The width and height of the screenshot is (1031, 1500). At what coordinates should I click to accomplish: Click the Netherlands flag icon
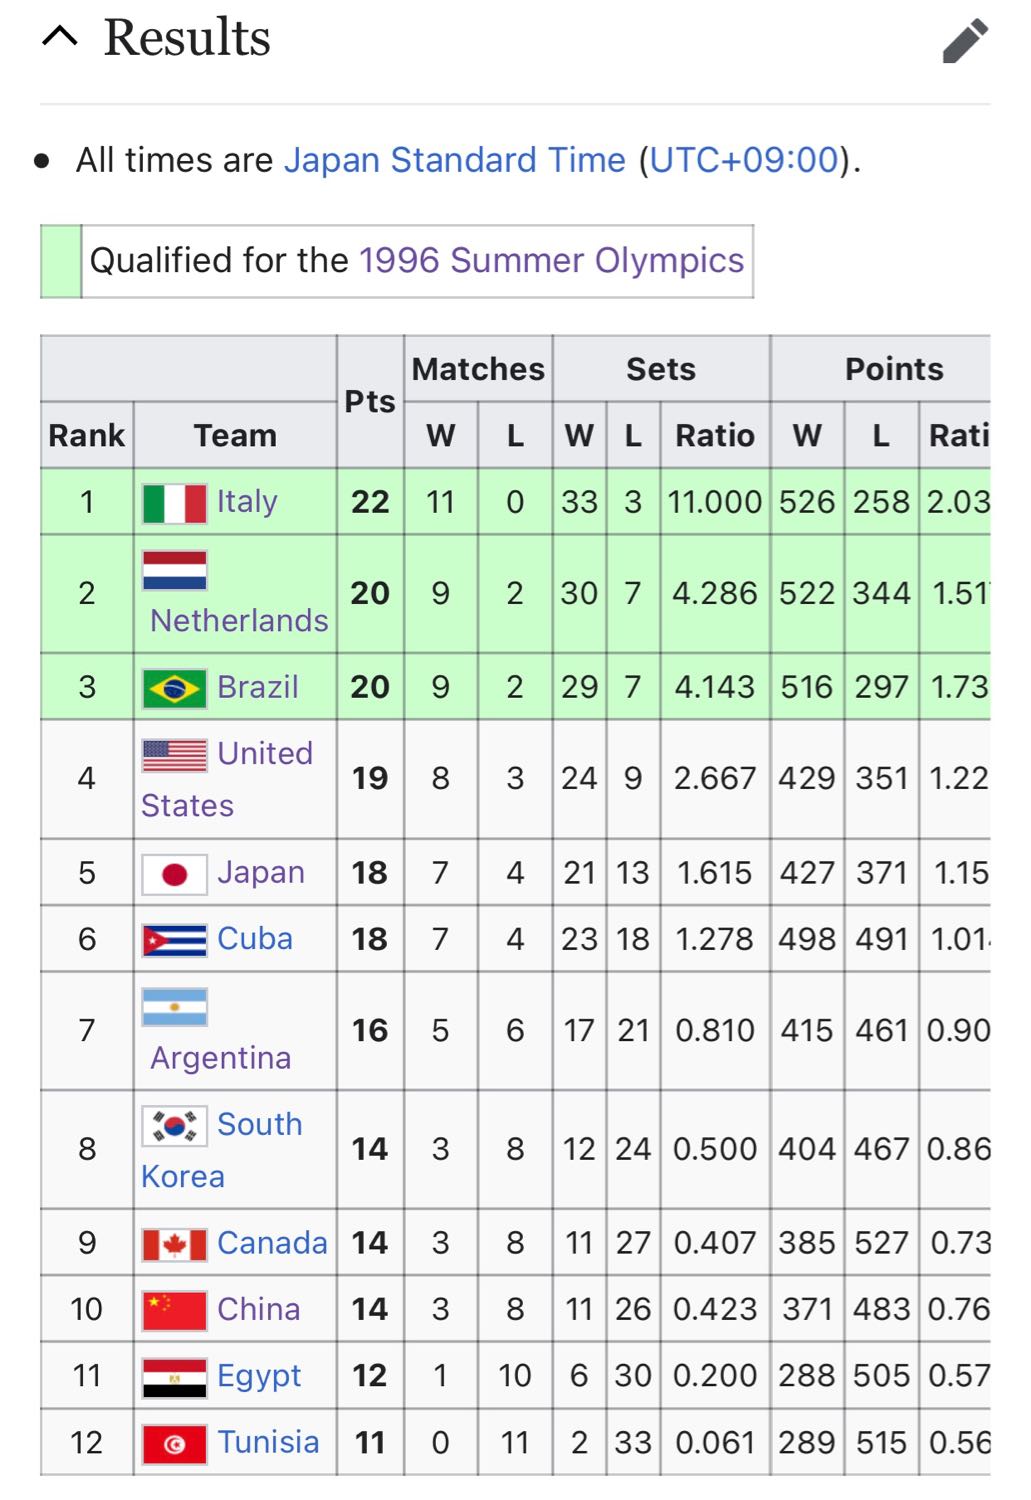point(175,570)
